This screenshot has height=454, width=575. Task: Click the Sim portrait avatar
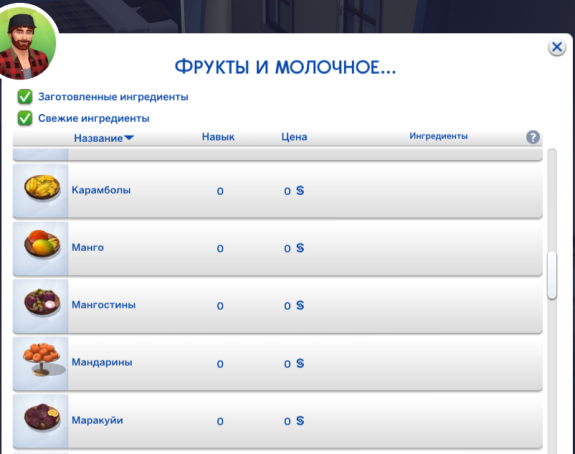point(26,43)
